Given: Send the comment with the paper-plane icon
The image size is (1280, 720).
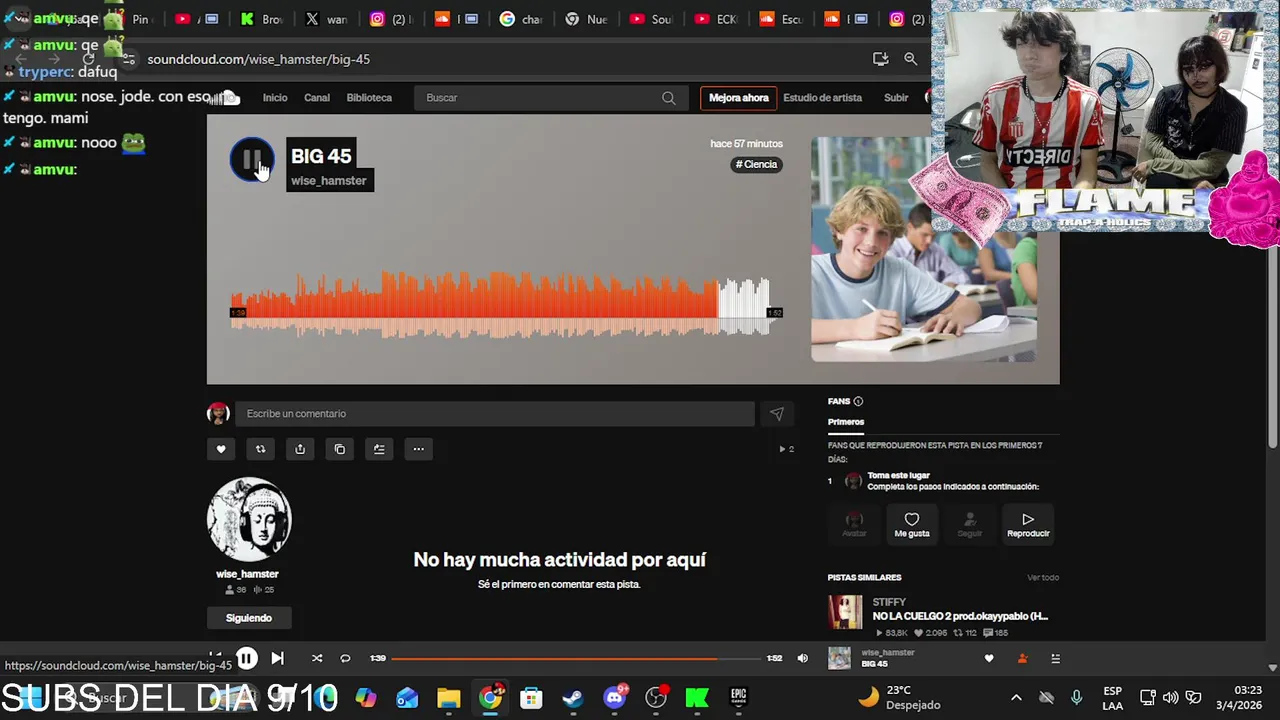Looking at the screenshot, I should click(x=777, y=414).
